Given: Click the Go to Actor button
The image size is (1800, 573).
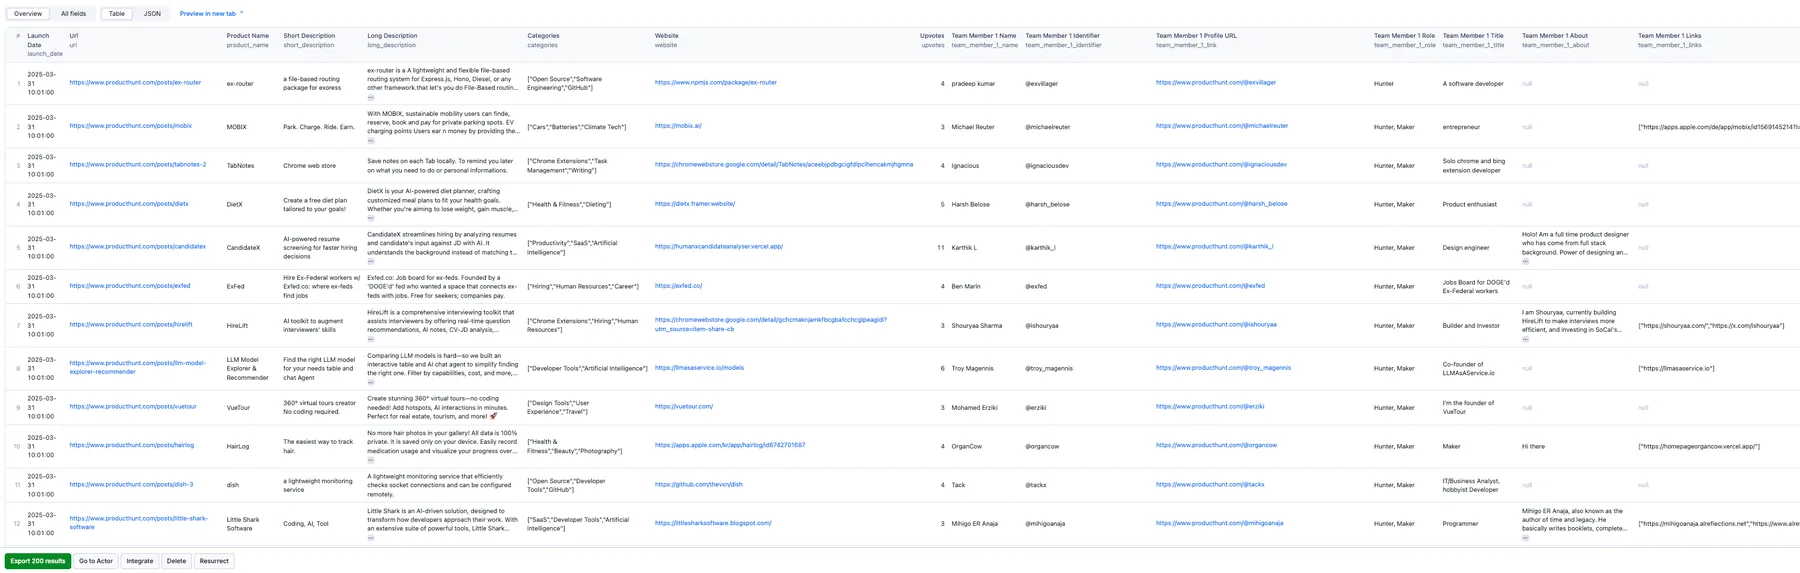Looking at the screenshot, I should (x=96, y=561).
